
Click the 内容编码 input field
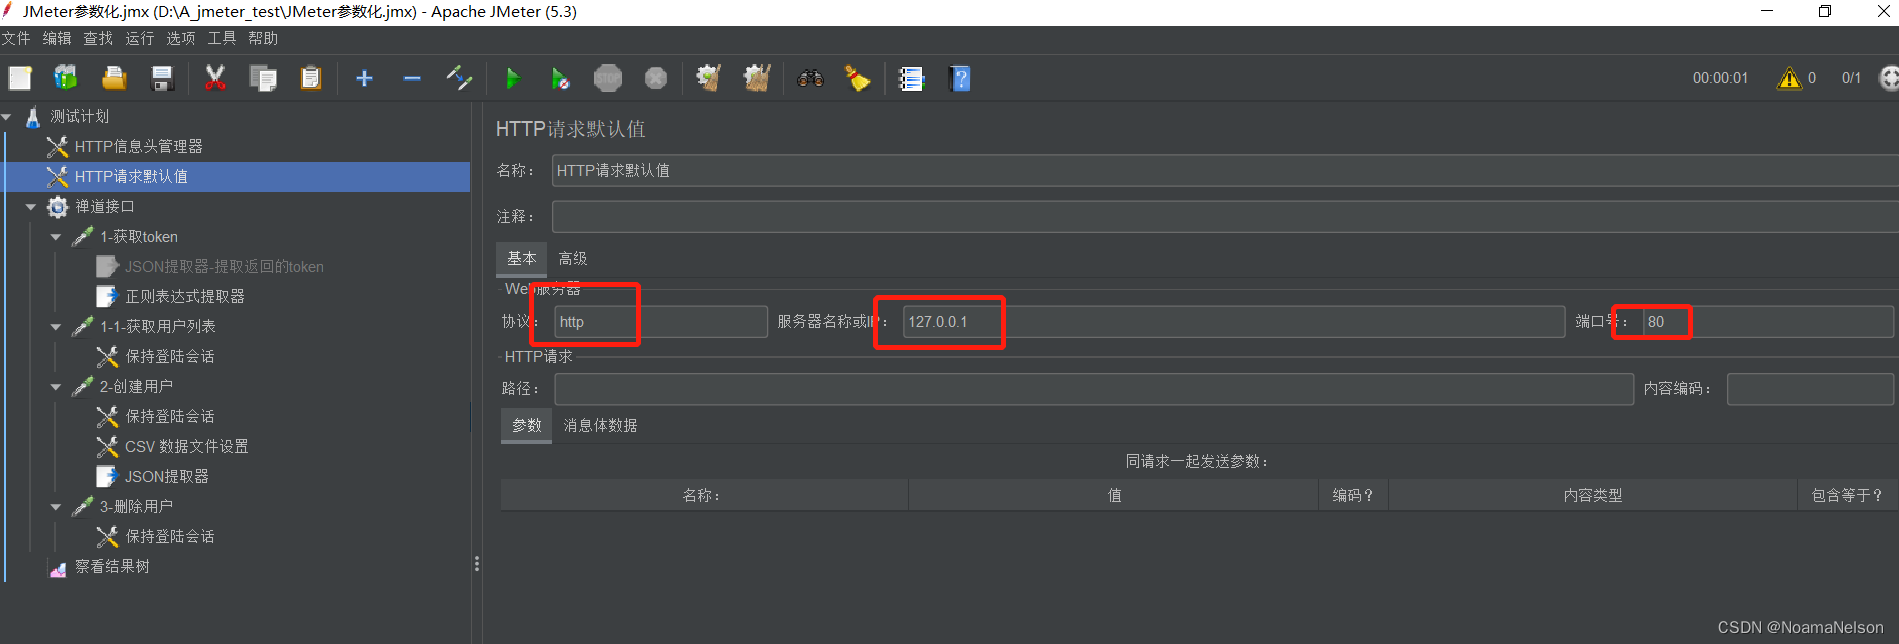pos(1810,389)
